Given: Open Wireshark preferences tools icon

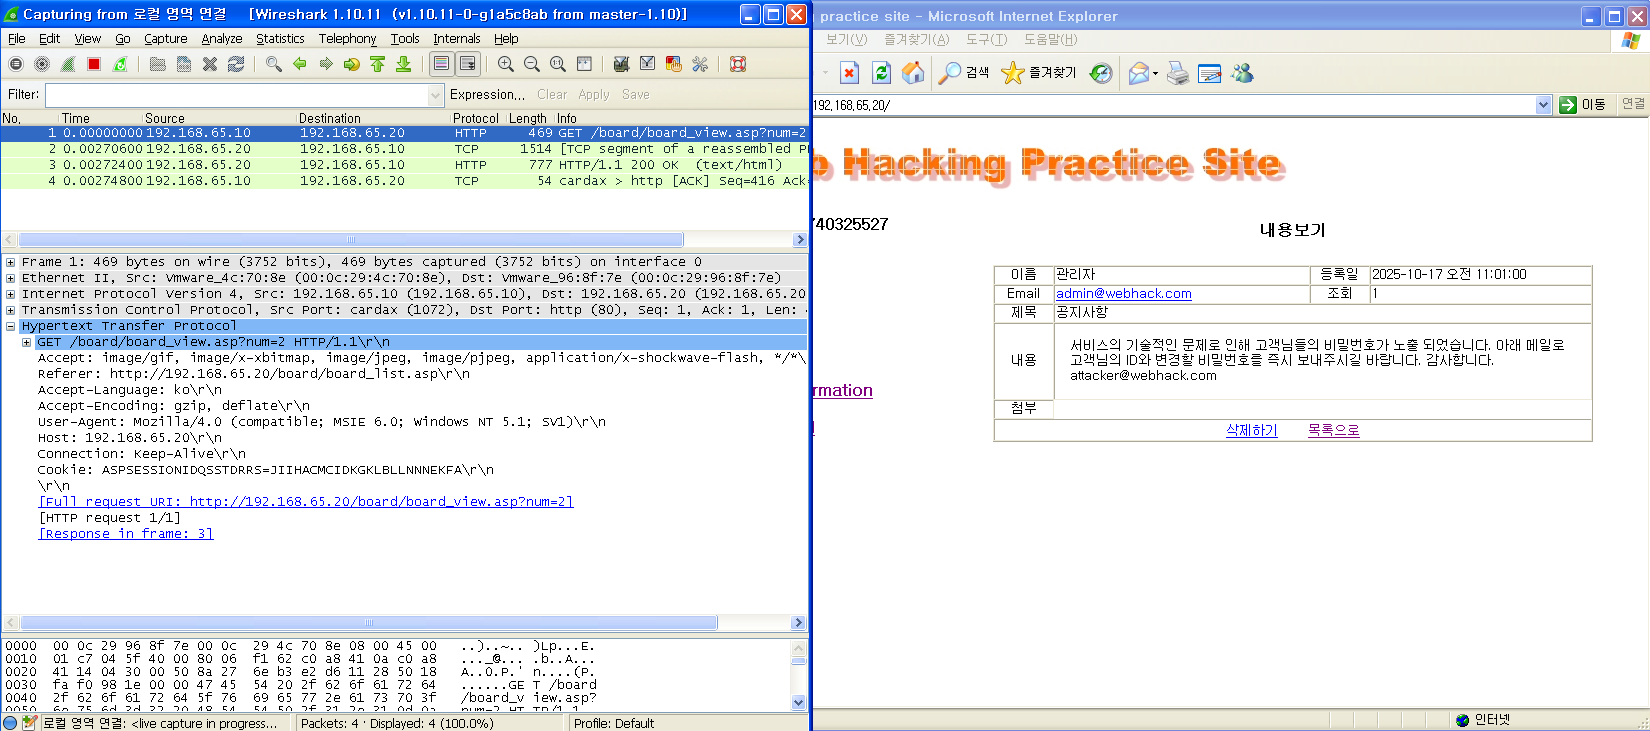Looking at the screenshot, I should click(700, 64).
